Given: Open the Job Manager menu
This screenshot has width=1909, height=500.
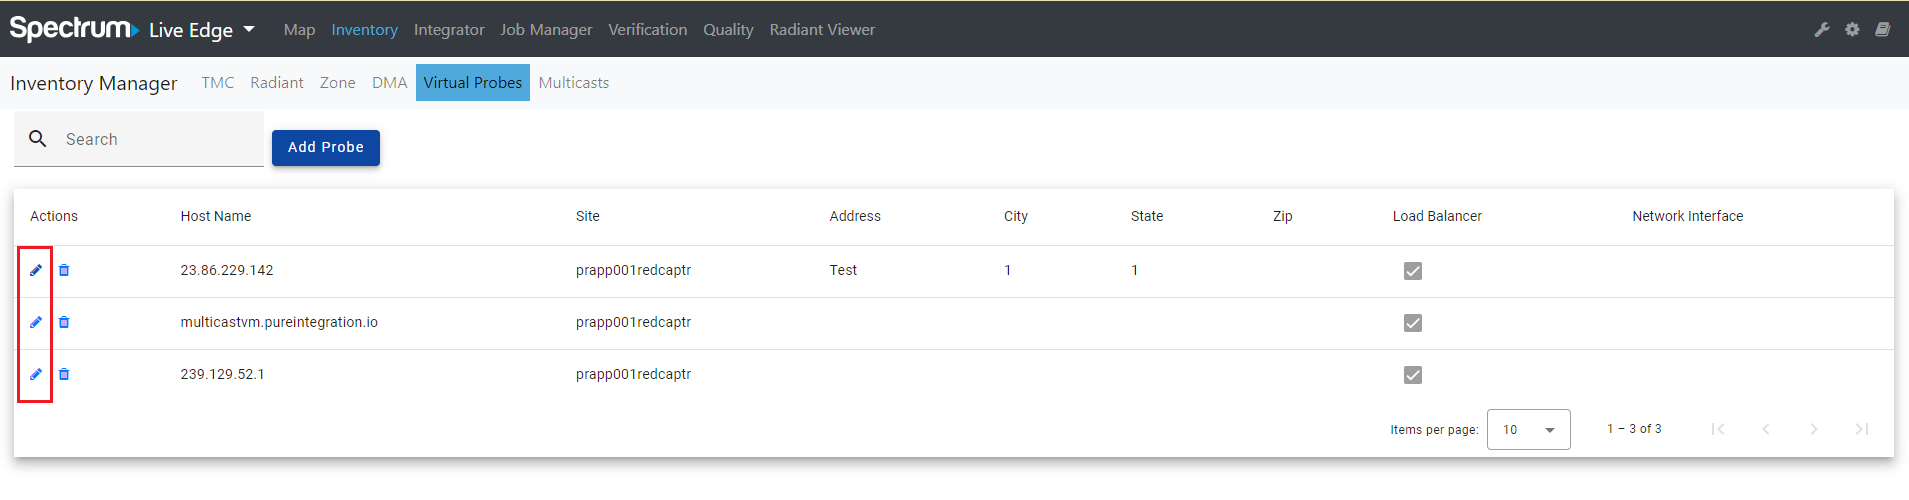Looking at the screenshot, I should [x=546, y=30].
